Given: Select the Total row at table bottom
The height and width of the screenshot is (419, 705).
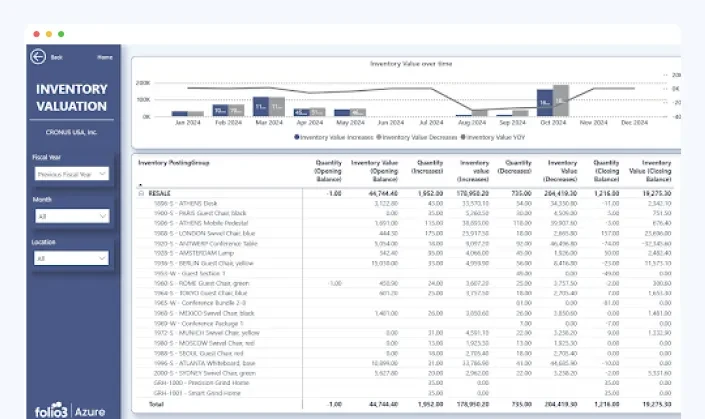Looking at the screenshot, I should [404, 404].
